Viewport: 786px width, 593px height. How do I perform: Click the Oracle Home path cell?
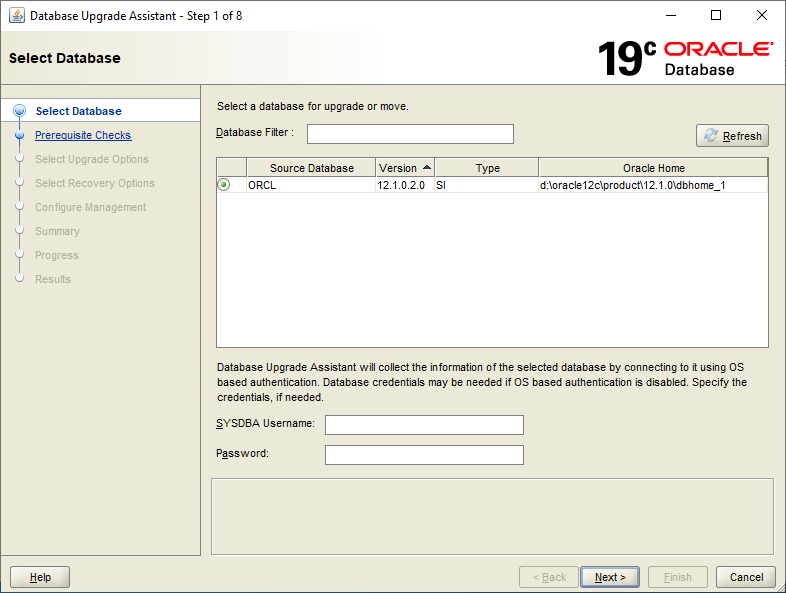[653, 185]
